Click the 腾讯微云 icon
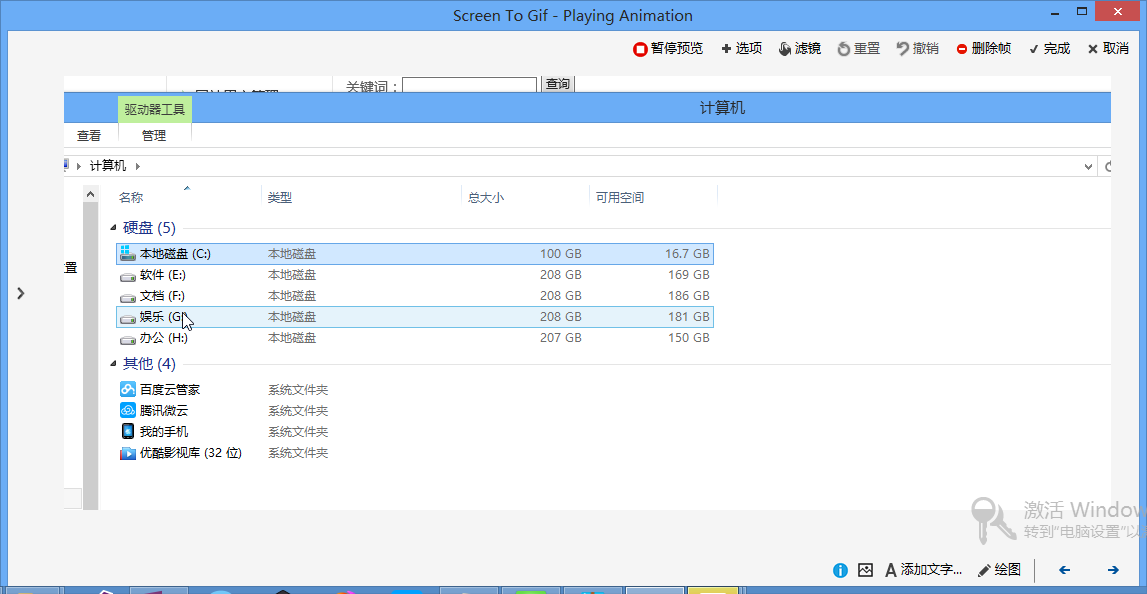 coord(128,410)
